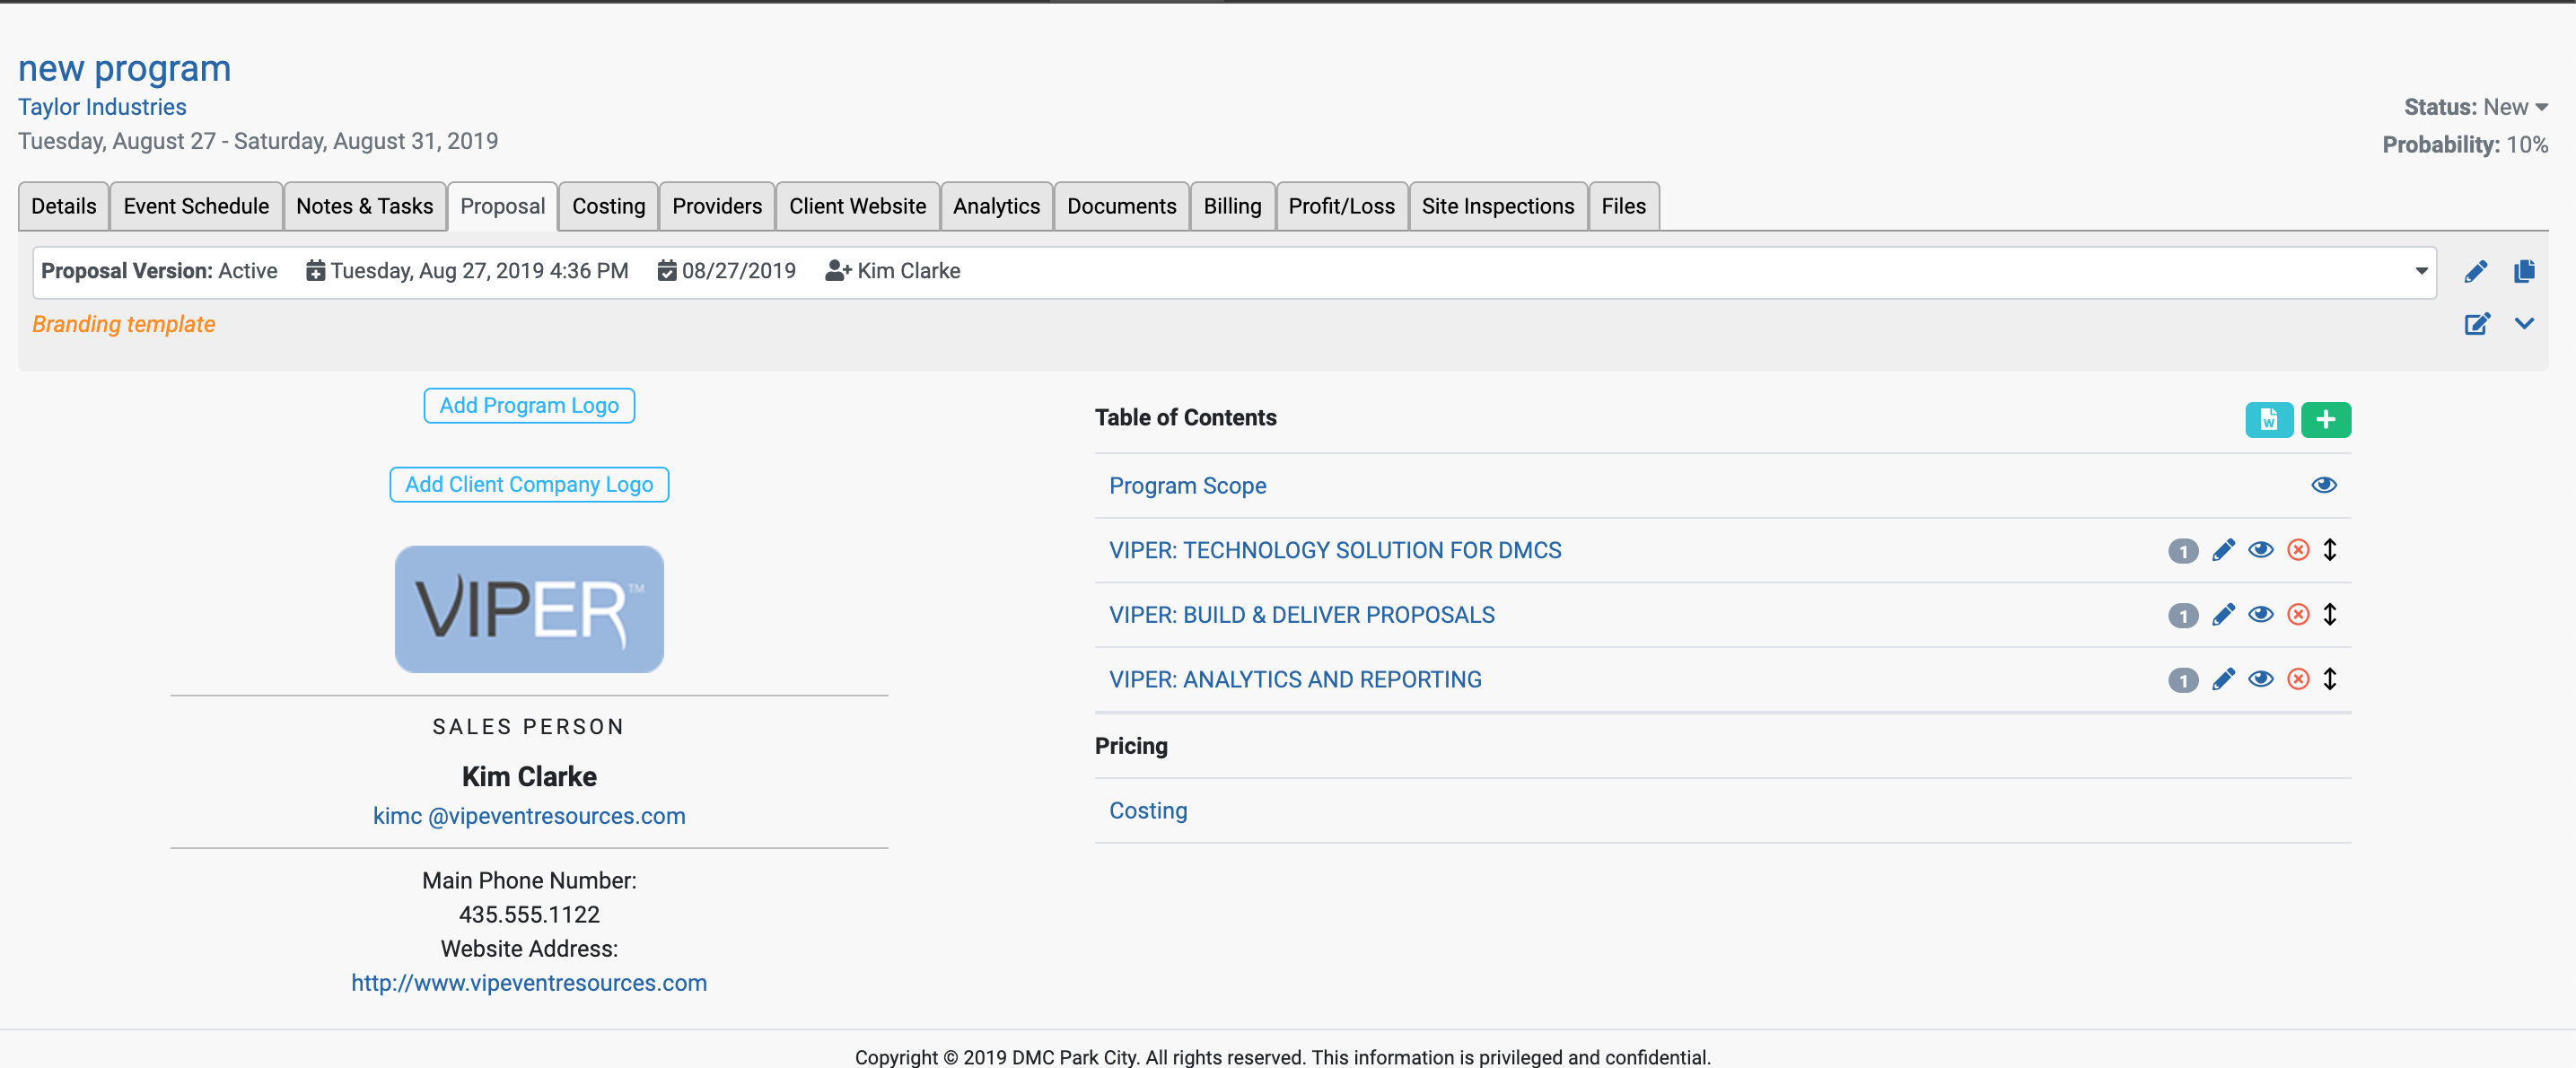Click count badge on BUILD & DELIVER row

(x=2183, y=616)
